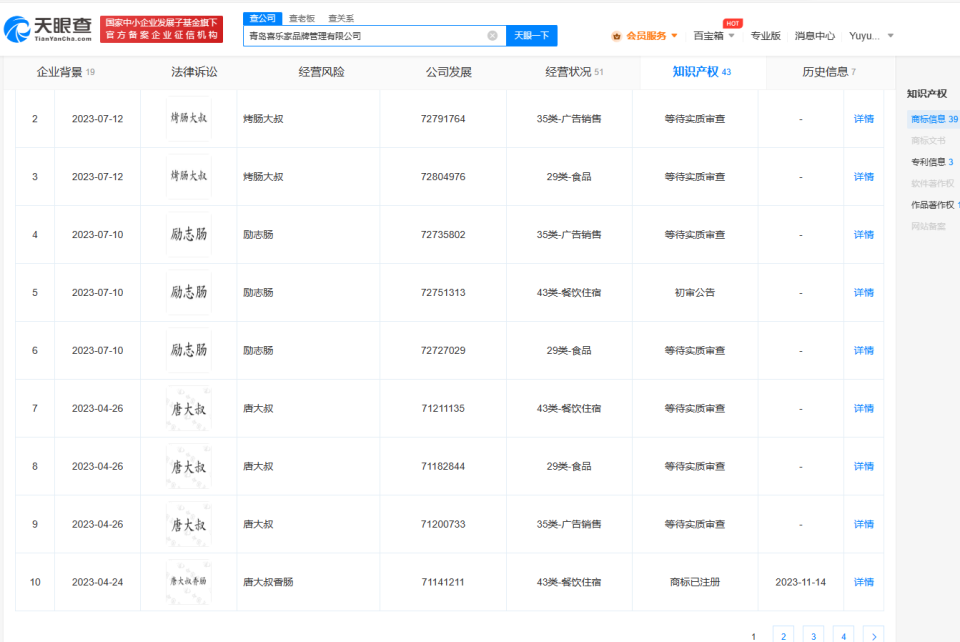Open the 法律诉讼 tab
The width and height of the screenshot is (960, 642).
(x=196, y=72)
